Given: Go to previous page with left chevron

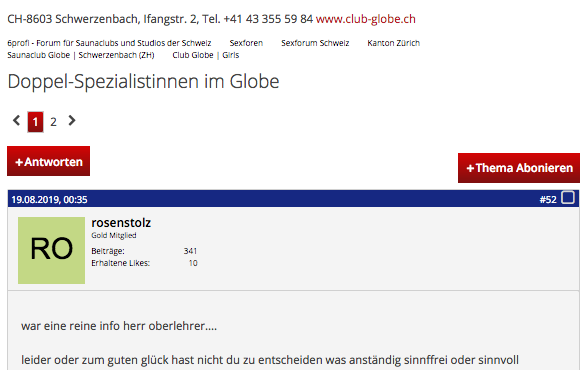Looking at the screenshot, I should [x=16, y=121].
